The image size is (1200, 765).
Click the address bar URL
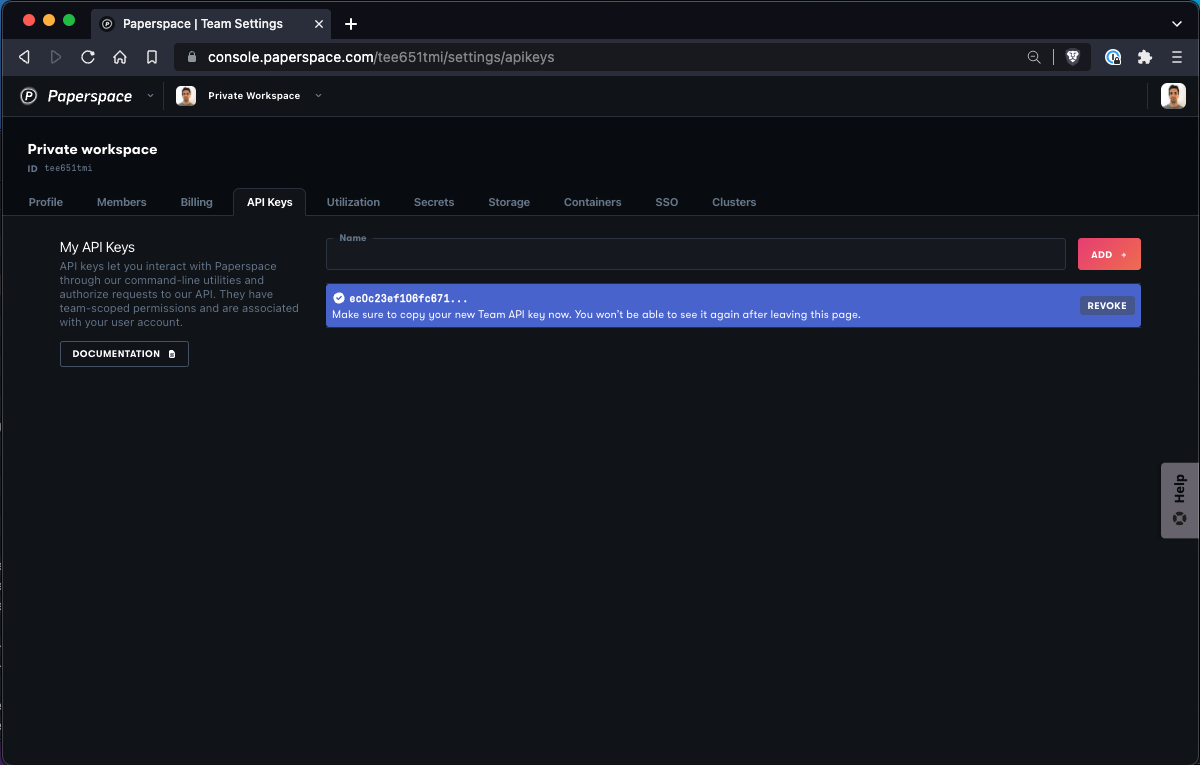tap(381, 57)
